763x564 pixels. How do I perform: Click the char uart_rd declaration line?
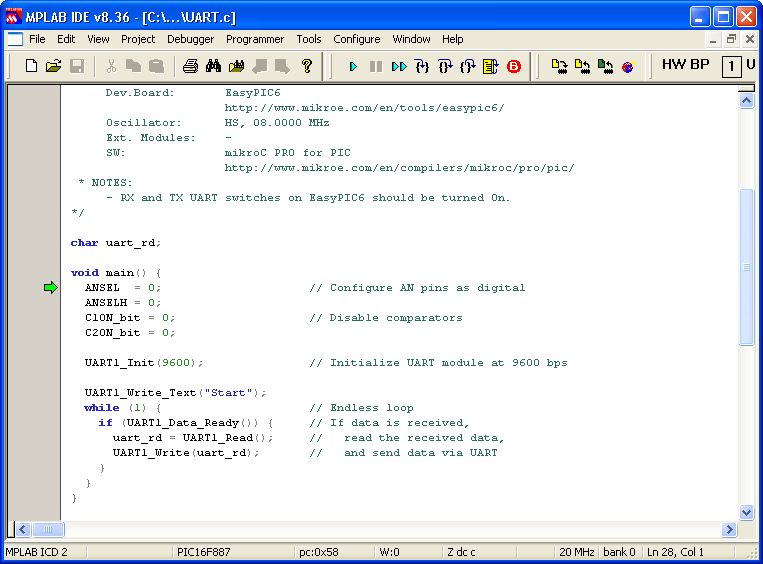click(x=115, y=242)
